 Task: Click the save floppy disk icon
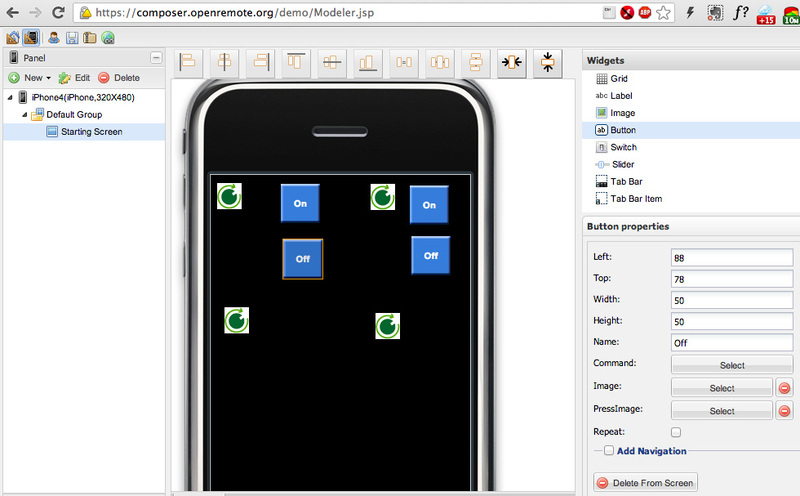[x=72, y=37]
